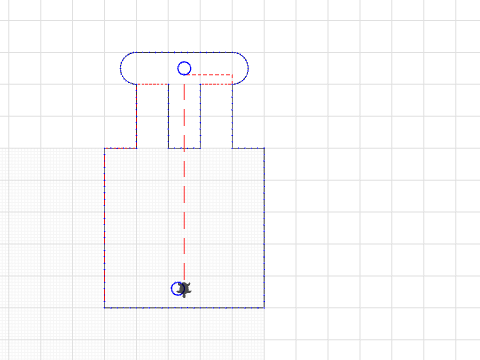Select the red left edge of the large square
Viewport: 480px width, 360px height.
coord(104,228)
